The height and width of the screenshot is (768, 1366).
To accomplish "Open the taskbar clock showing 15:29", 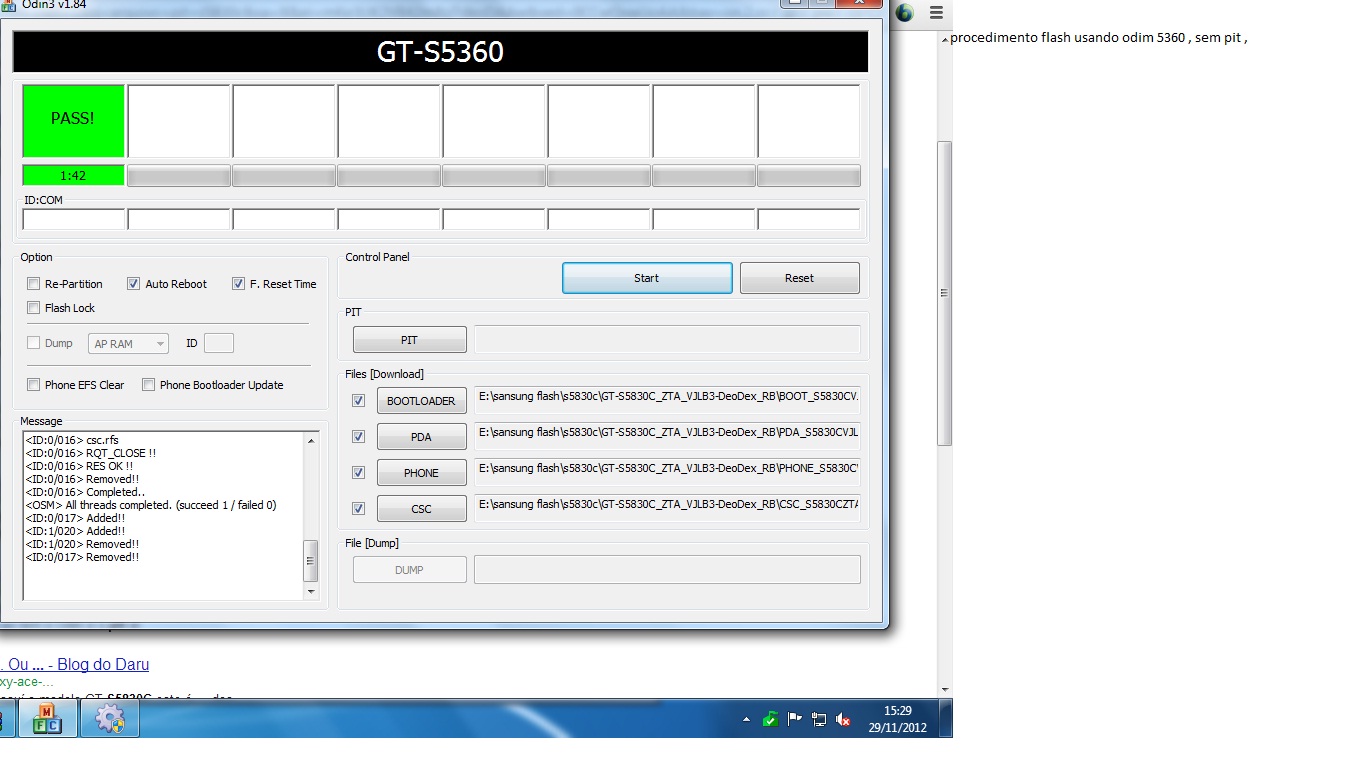I will (898, 719).
